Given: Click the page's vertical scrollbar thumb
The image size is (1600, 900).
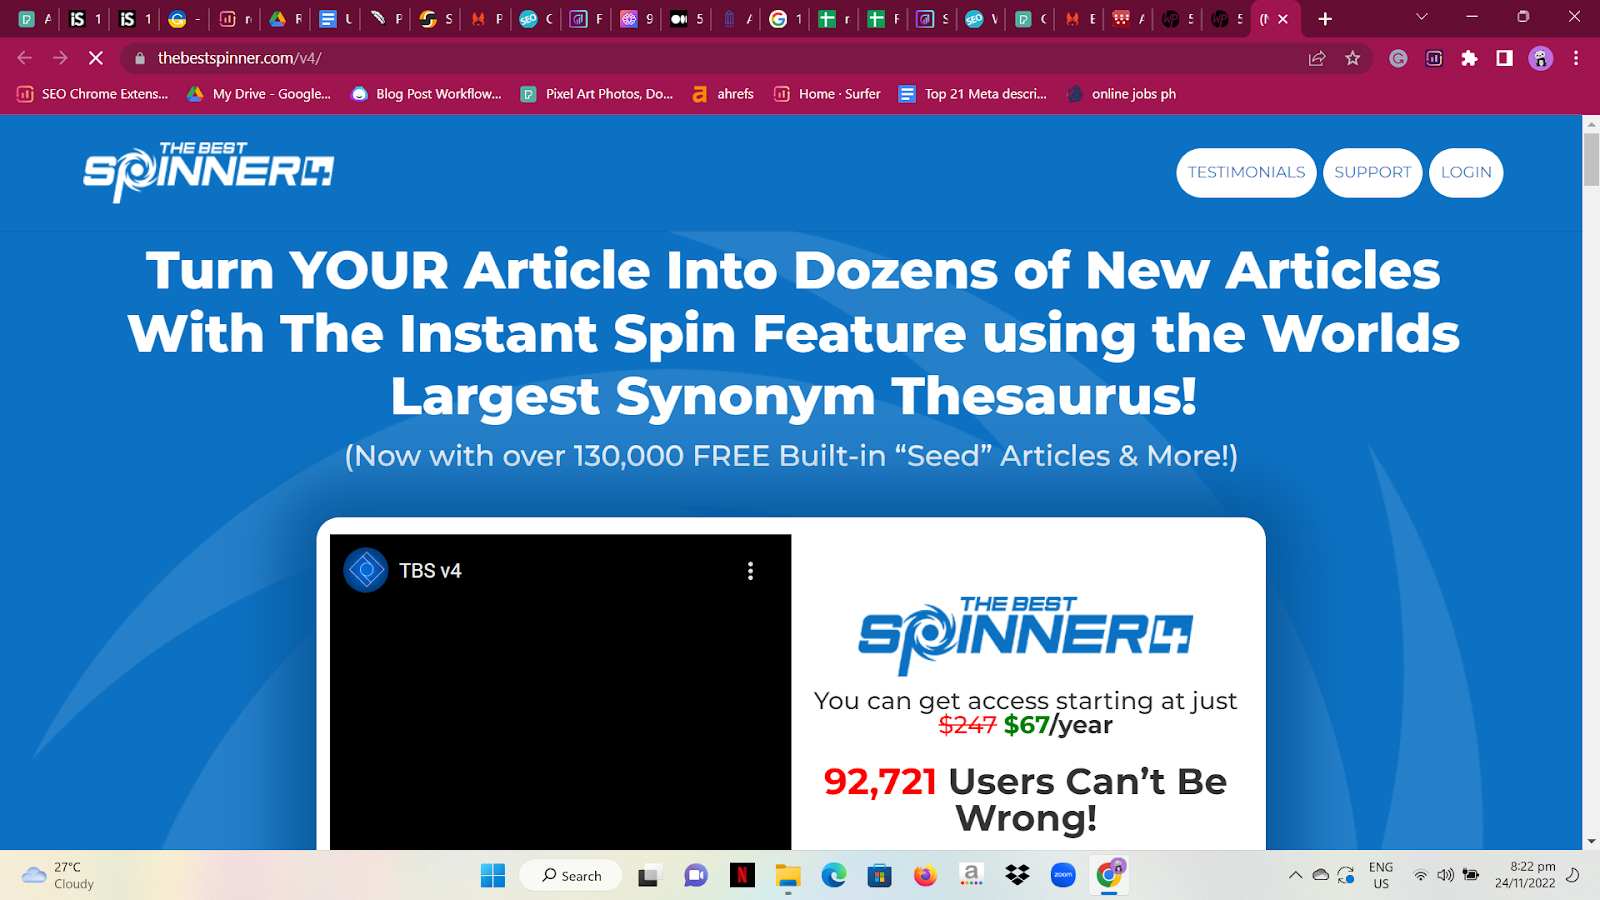Looking at the screenshot, I should click(1591, 158).
